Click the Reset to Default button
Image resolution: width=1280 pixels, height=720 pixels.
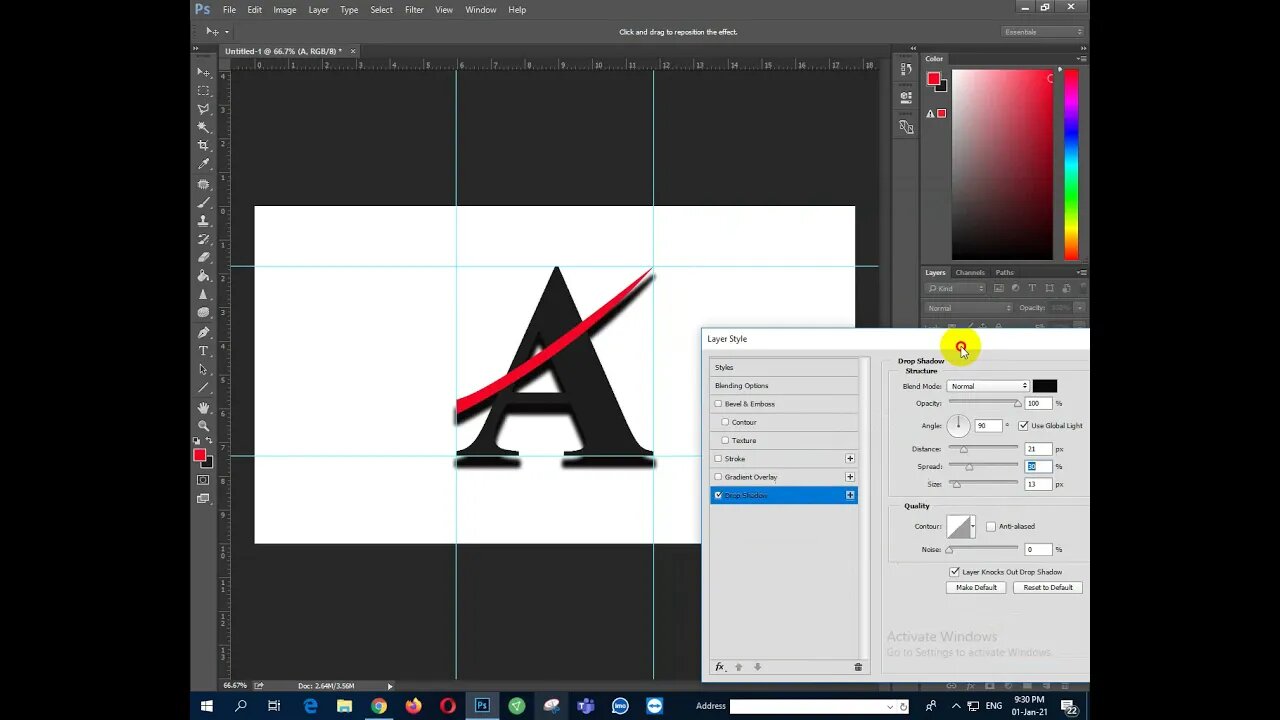pyautogui.click(x=1048, y=588)
